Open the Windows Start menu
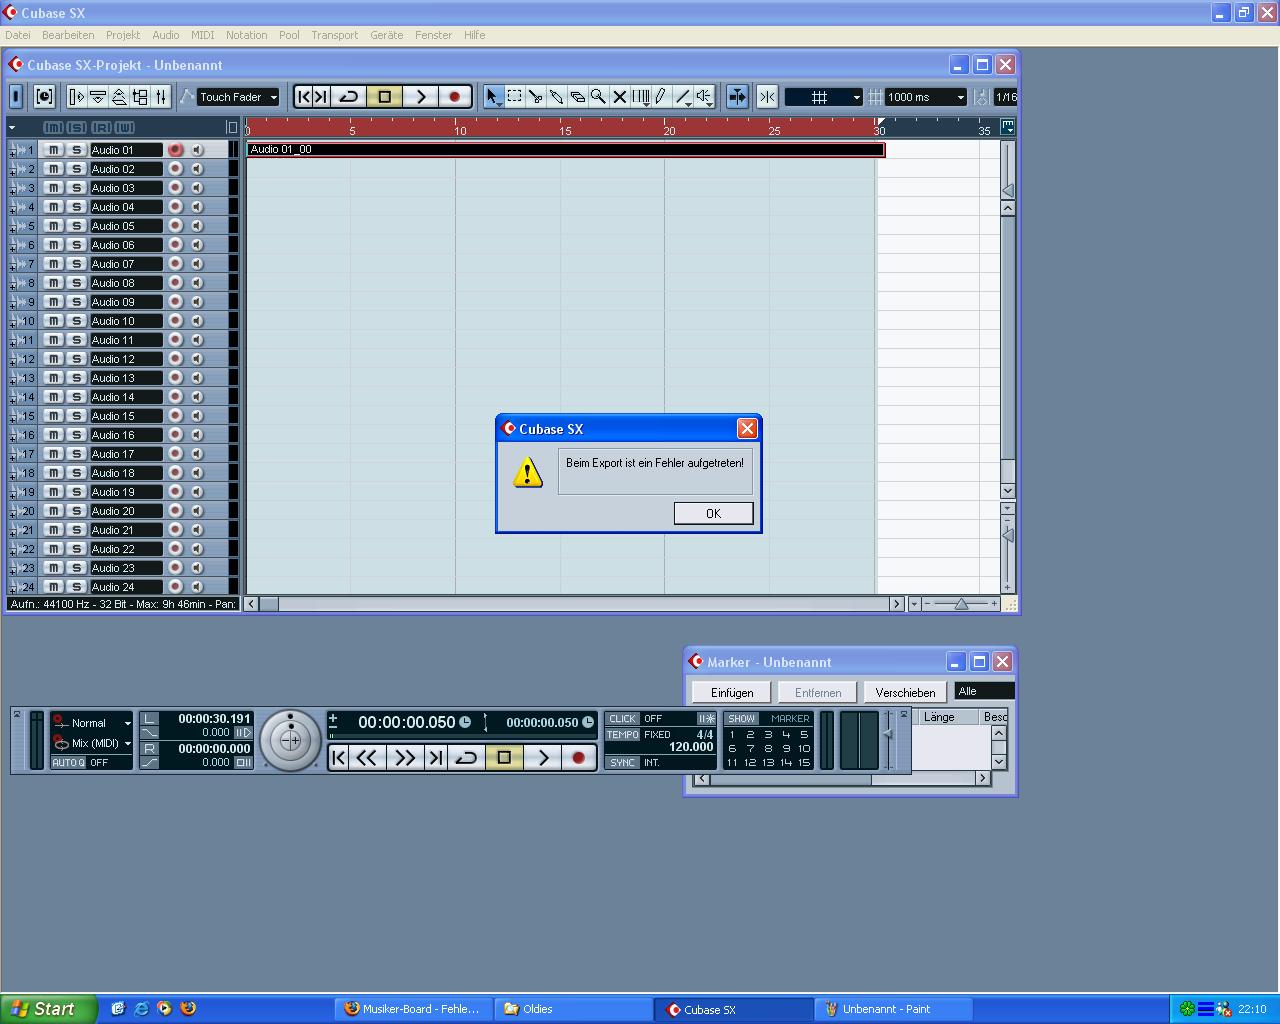Viewport: 1280px width, 1024px height. 49,1009
